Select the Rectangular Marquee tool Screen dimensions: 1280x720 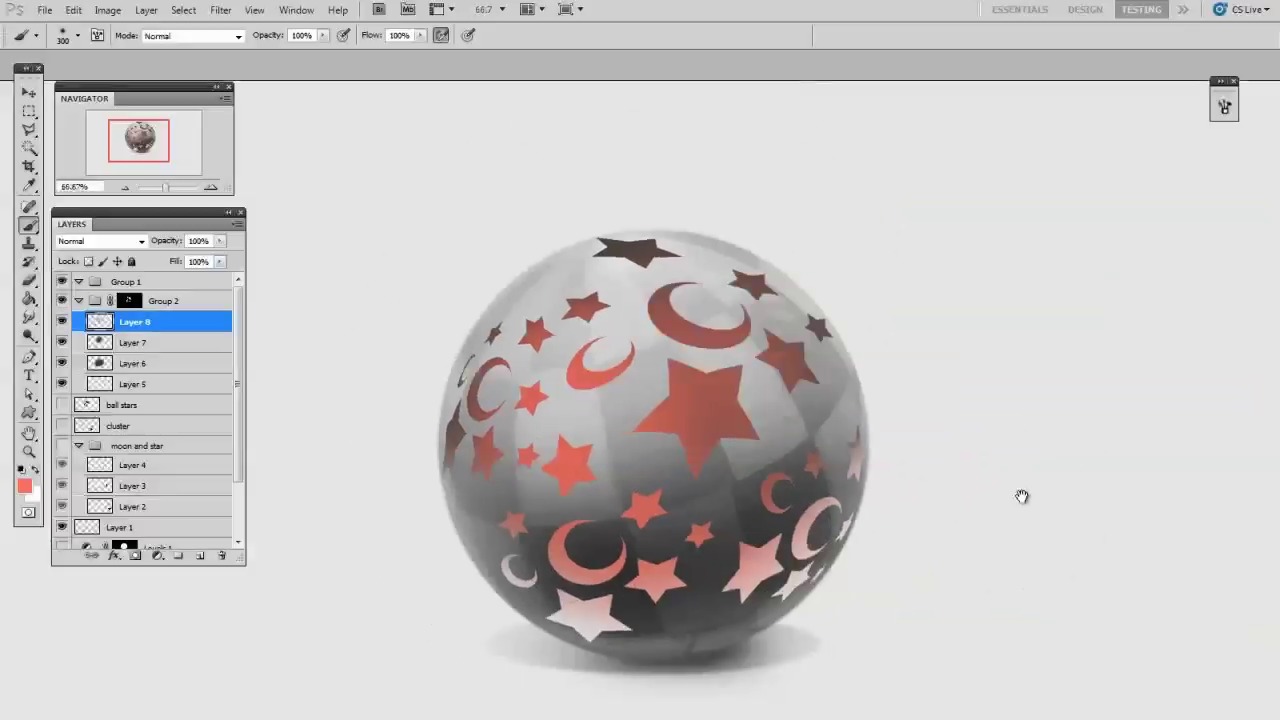(29, 111)
